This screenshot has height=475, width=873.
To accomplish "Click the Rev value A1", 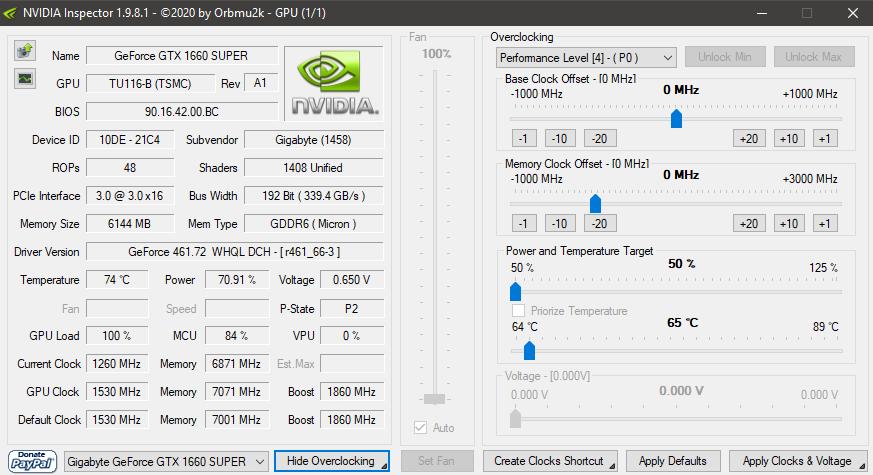I will click(261, 84).
